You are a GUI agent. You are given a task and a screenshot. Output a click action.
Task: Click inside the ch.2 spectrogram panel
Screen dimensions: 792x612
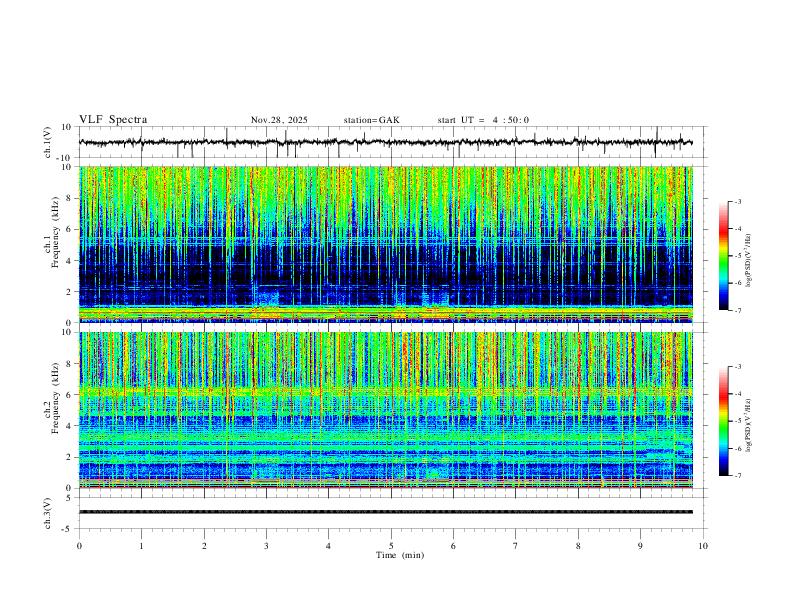(385, 410)
